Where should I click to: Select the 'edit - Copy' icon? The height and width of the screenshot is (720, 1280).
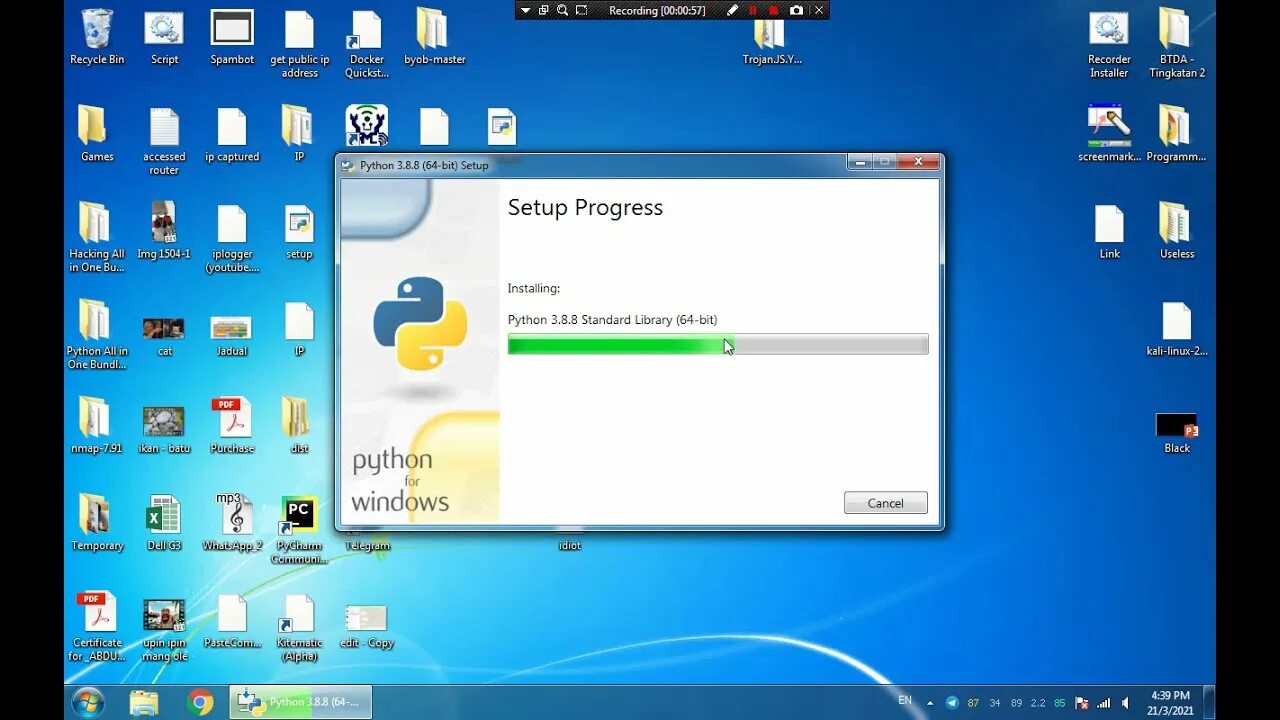pos(366,626)
